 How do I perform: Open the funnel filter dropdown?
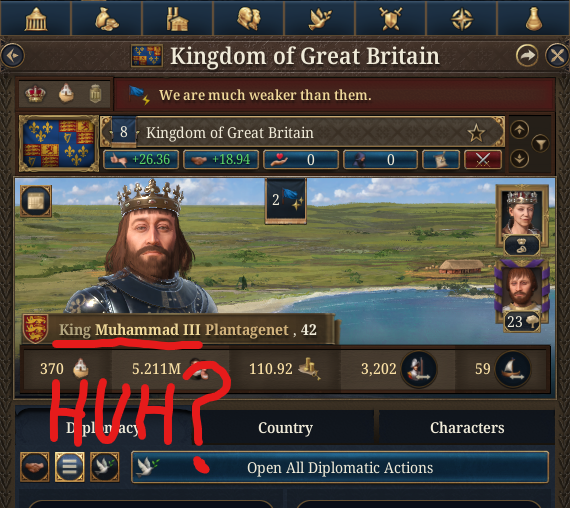point(541,144)
